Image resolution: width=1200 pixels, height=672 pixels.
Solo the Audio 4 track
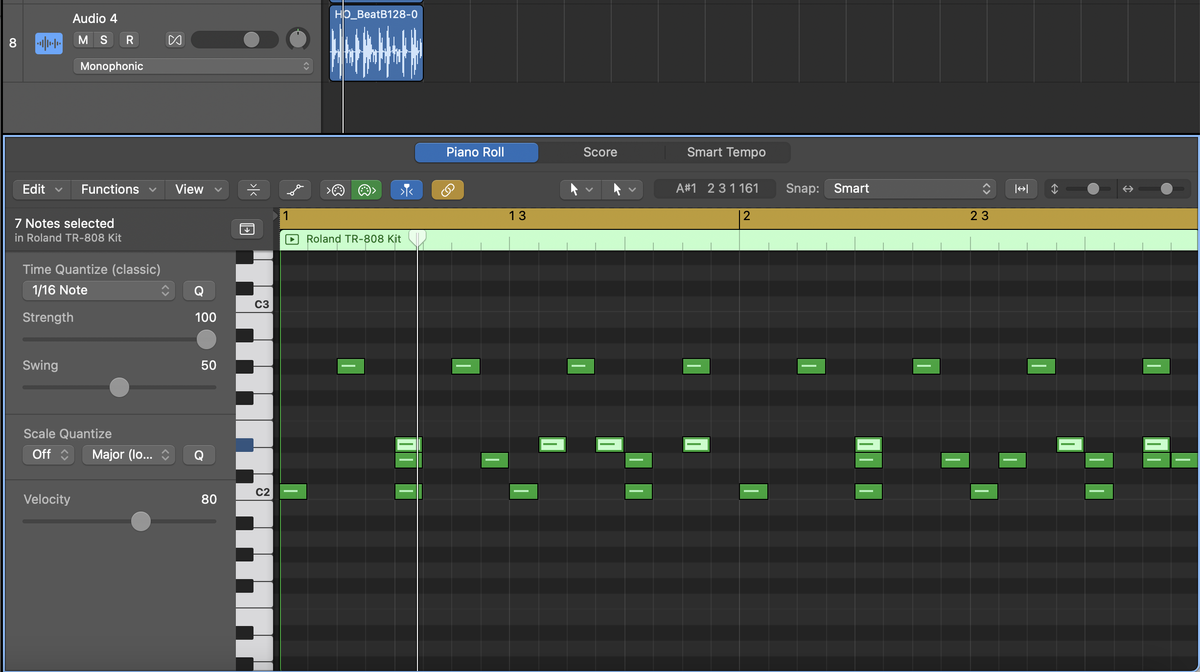[x=104, y=40]
